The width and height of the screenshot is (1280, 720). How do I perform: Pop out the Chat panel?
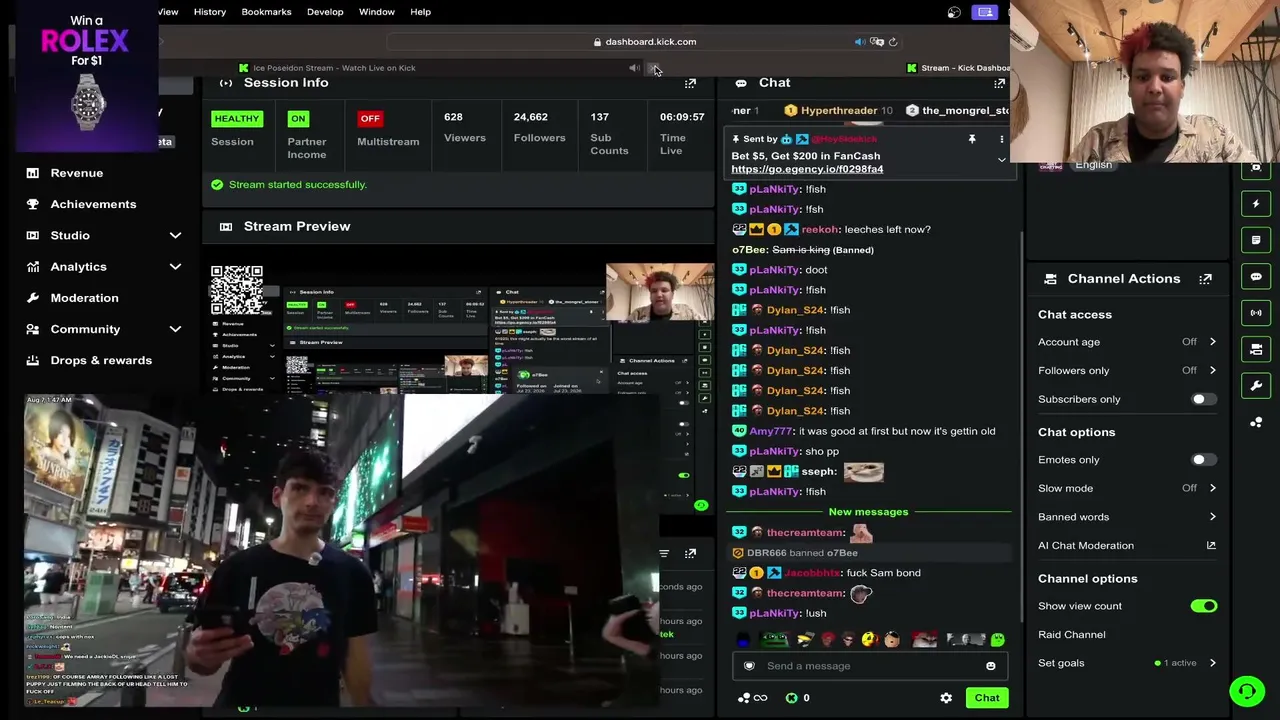pos(999,83)
